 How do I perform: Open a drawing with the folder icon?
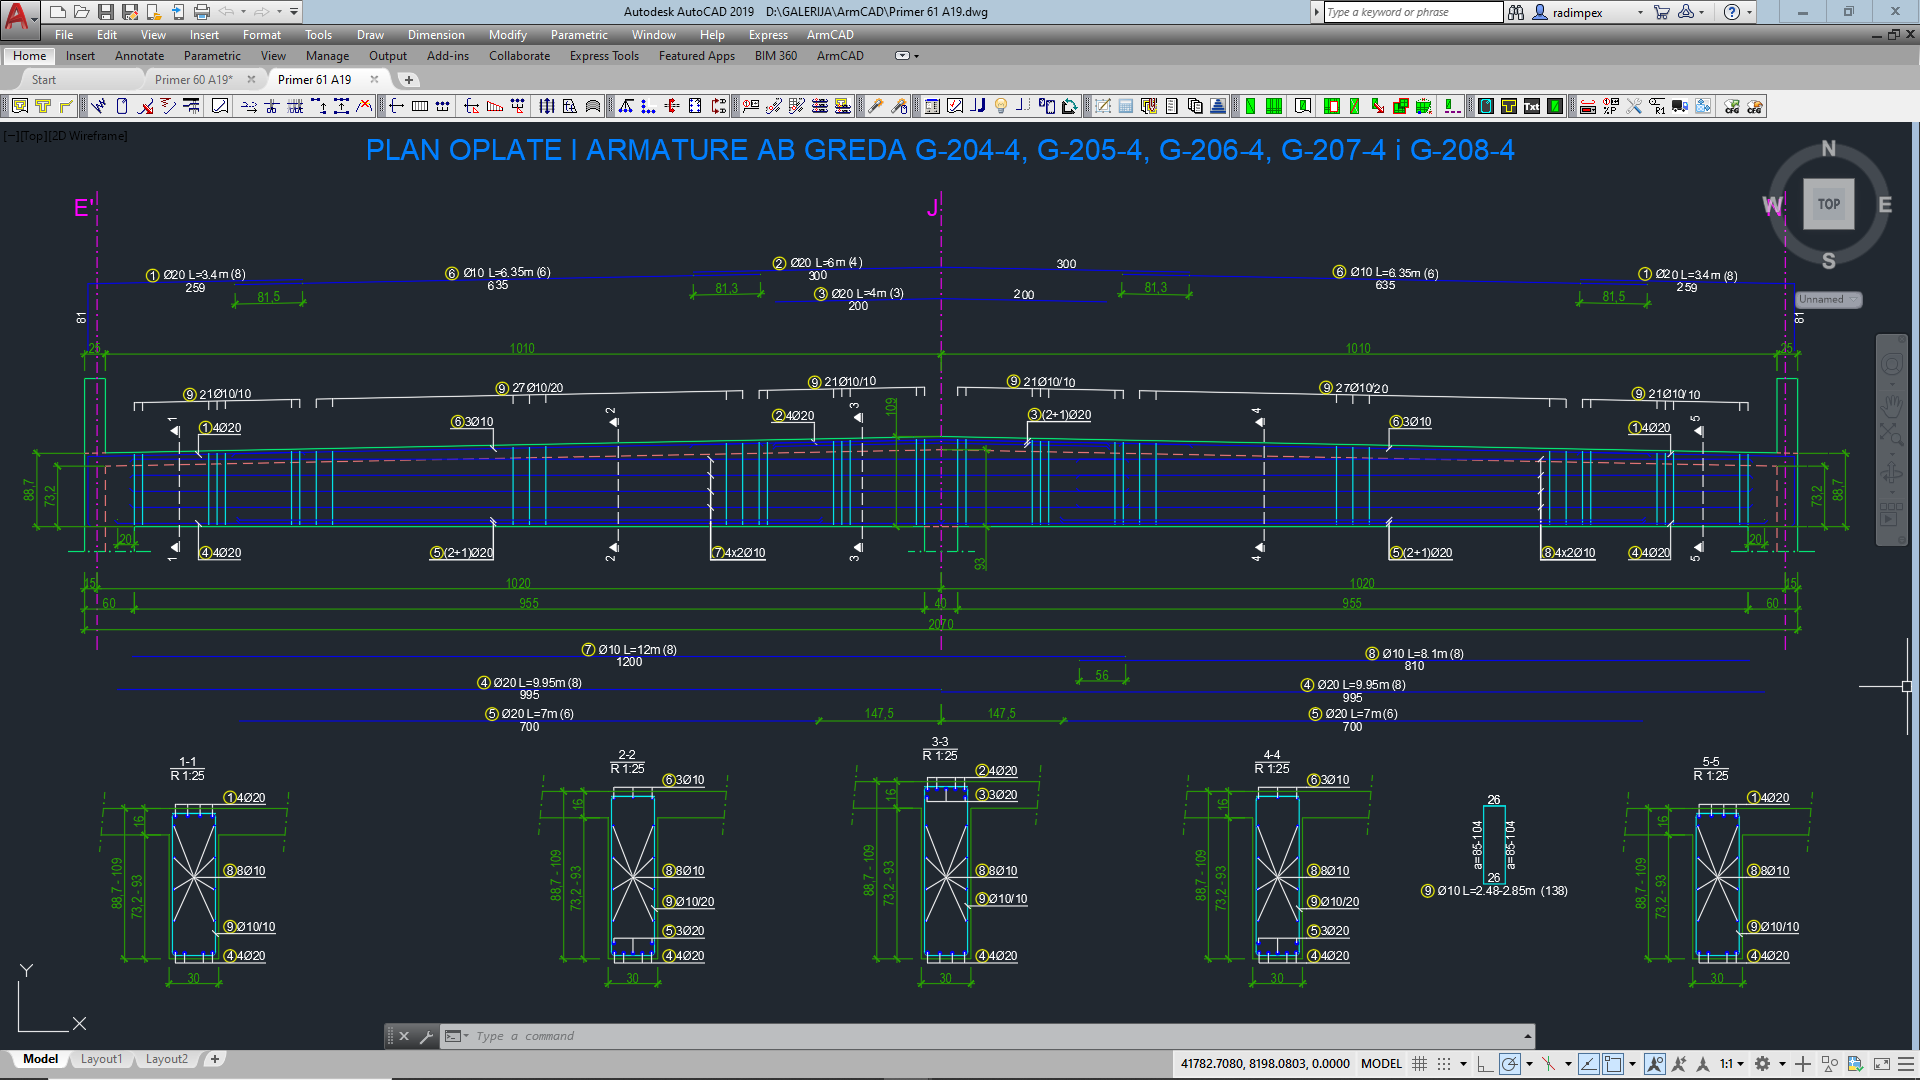click(82, 12)
